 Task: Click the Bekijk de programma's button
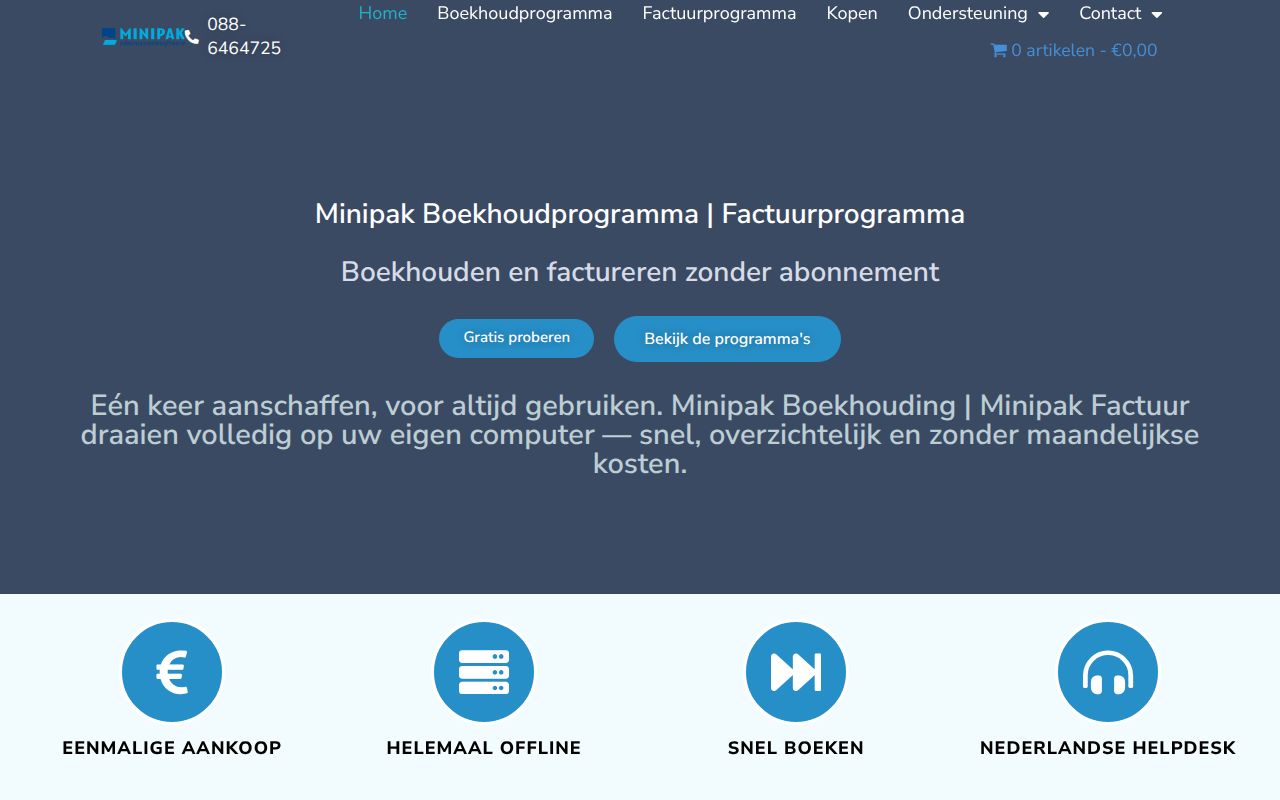coord(727,339)
